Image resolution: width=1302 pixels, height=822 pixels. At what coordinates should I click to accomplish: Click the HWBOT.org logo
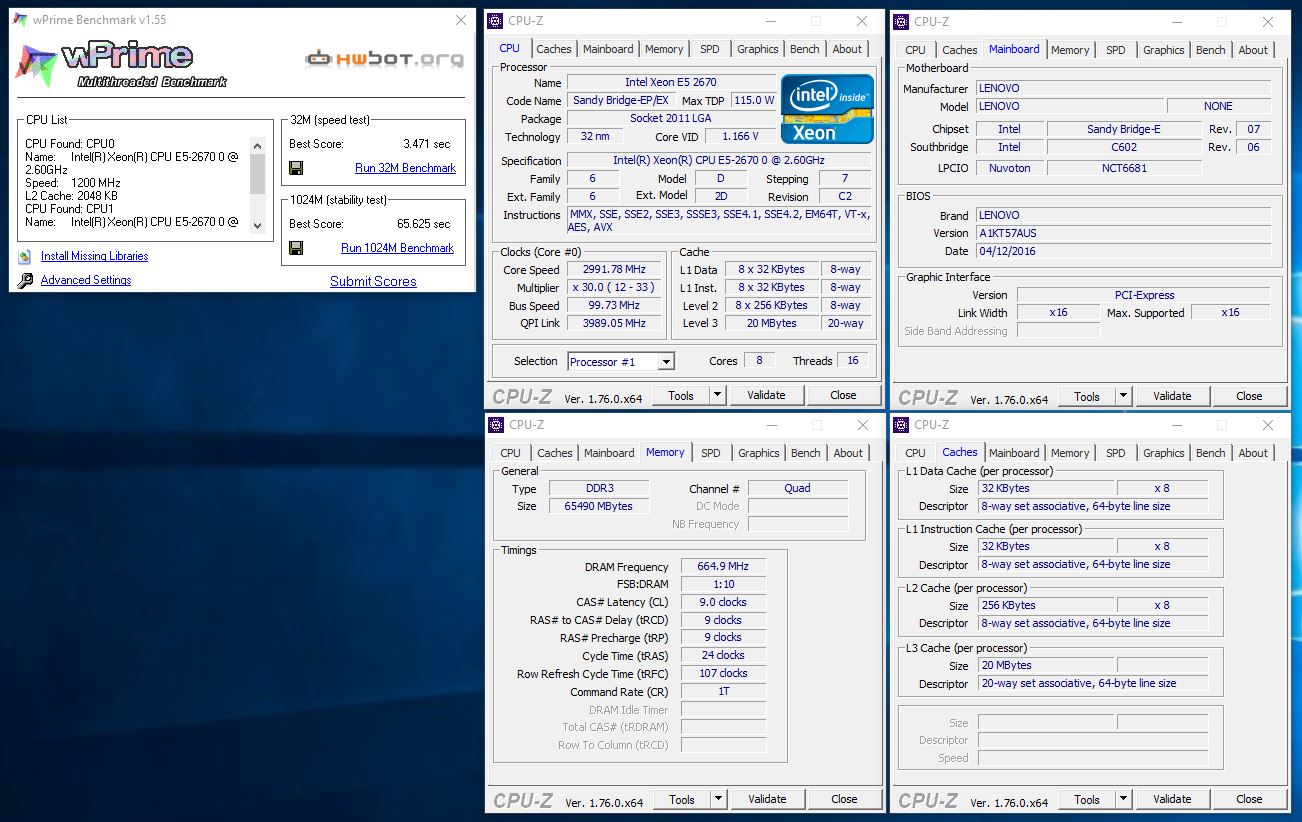(x=385, y=58)
